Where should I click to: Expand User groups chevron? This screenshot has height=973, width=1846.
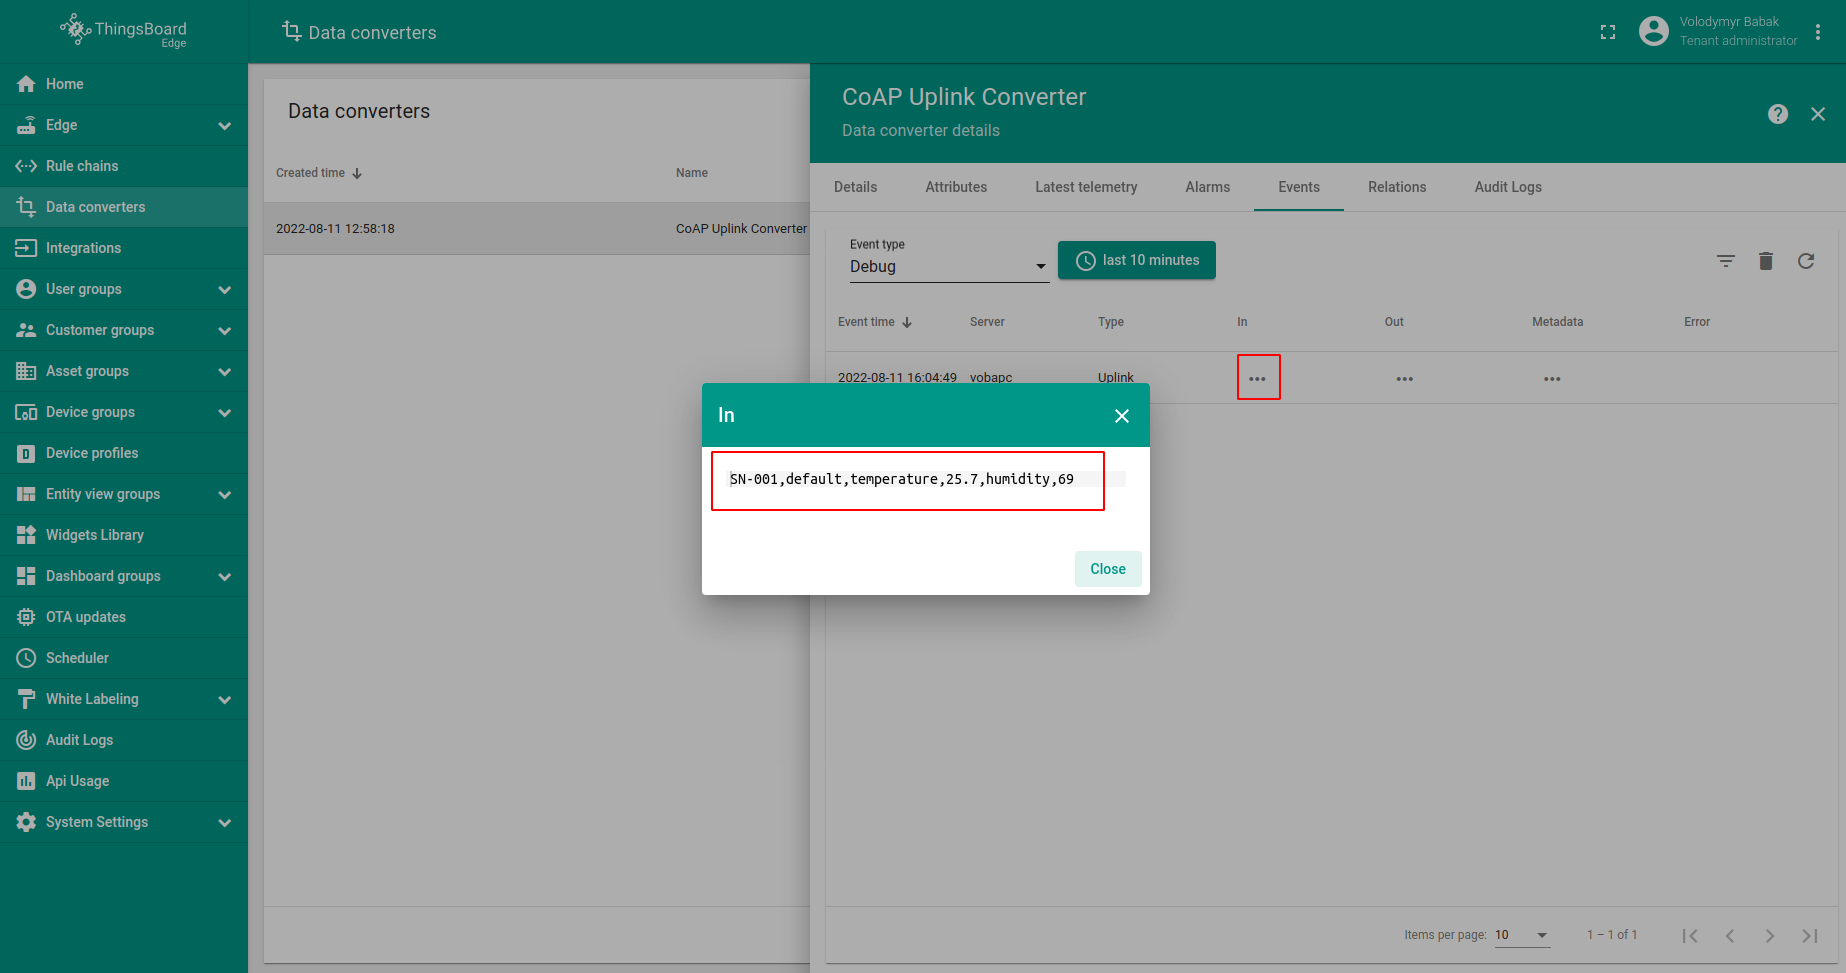[x=225, y=290]
